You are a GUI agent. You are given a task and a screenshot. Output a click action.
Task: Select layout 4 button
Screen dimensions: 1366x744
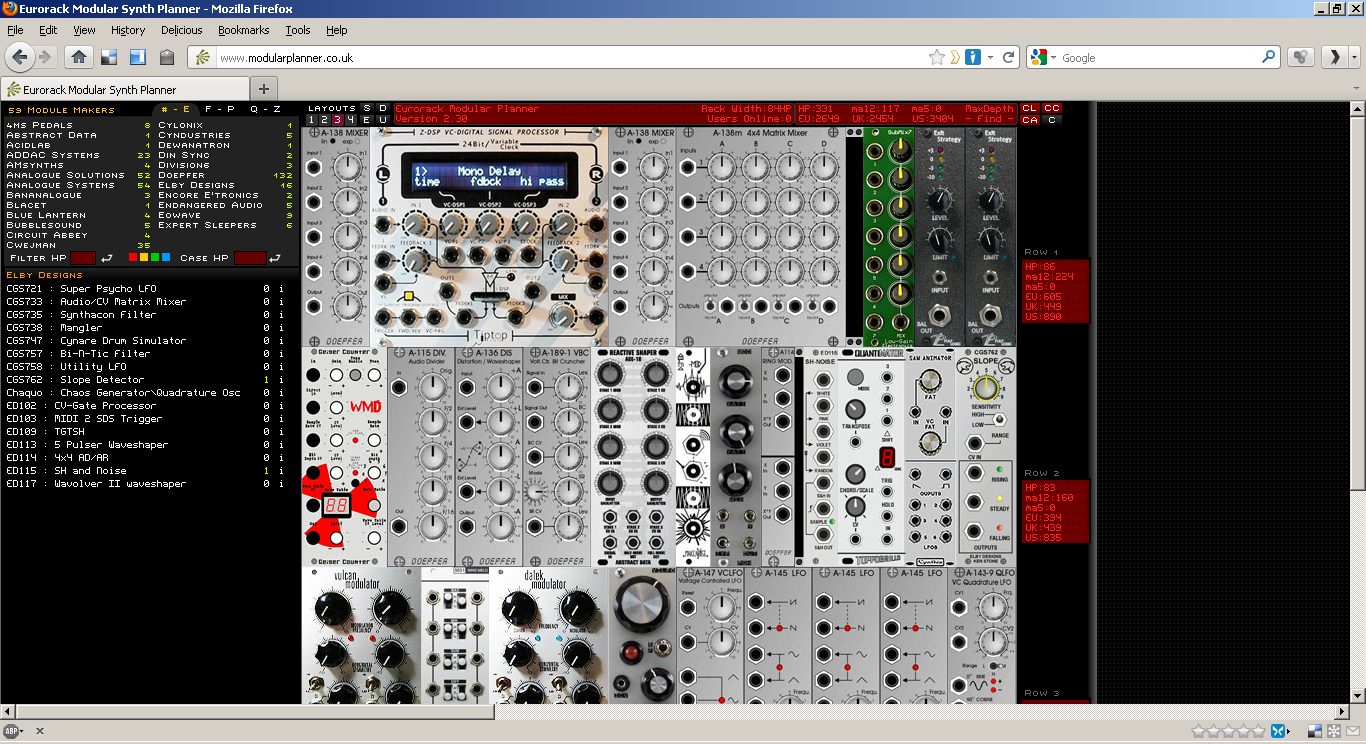coord(351,120)
